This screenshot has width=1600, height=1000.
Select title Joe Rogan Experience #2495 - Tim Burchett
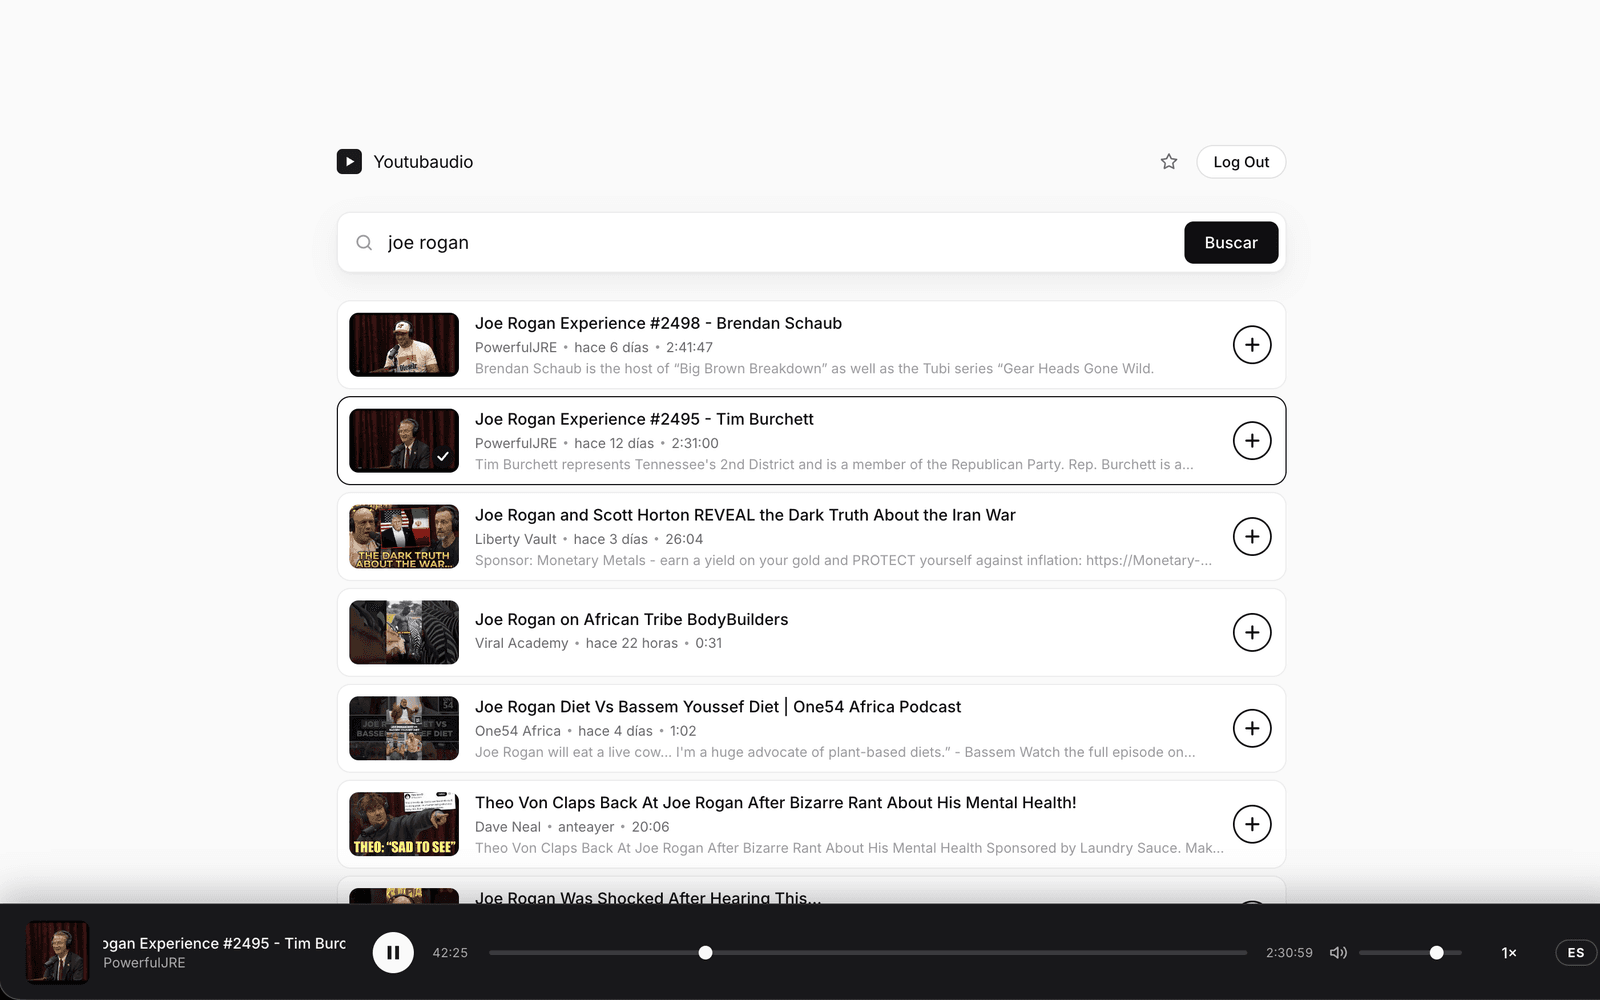click(644, 420)
